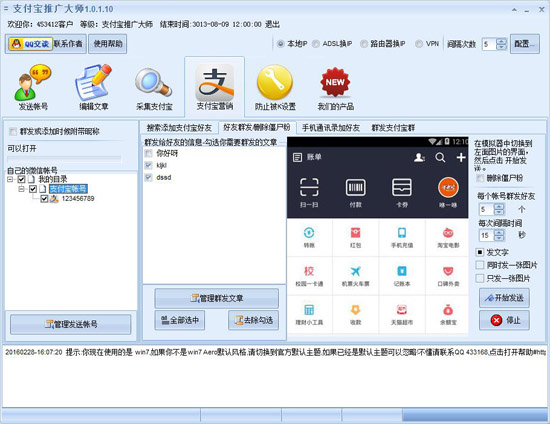Image resolution: width=550 pixels, height=424 pixels.
Task: Tap the 理财小工具 calculator icon
Action: click(309, 310)
